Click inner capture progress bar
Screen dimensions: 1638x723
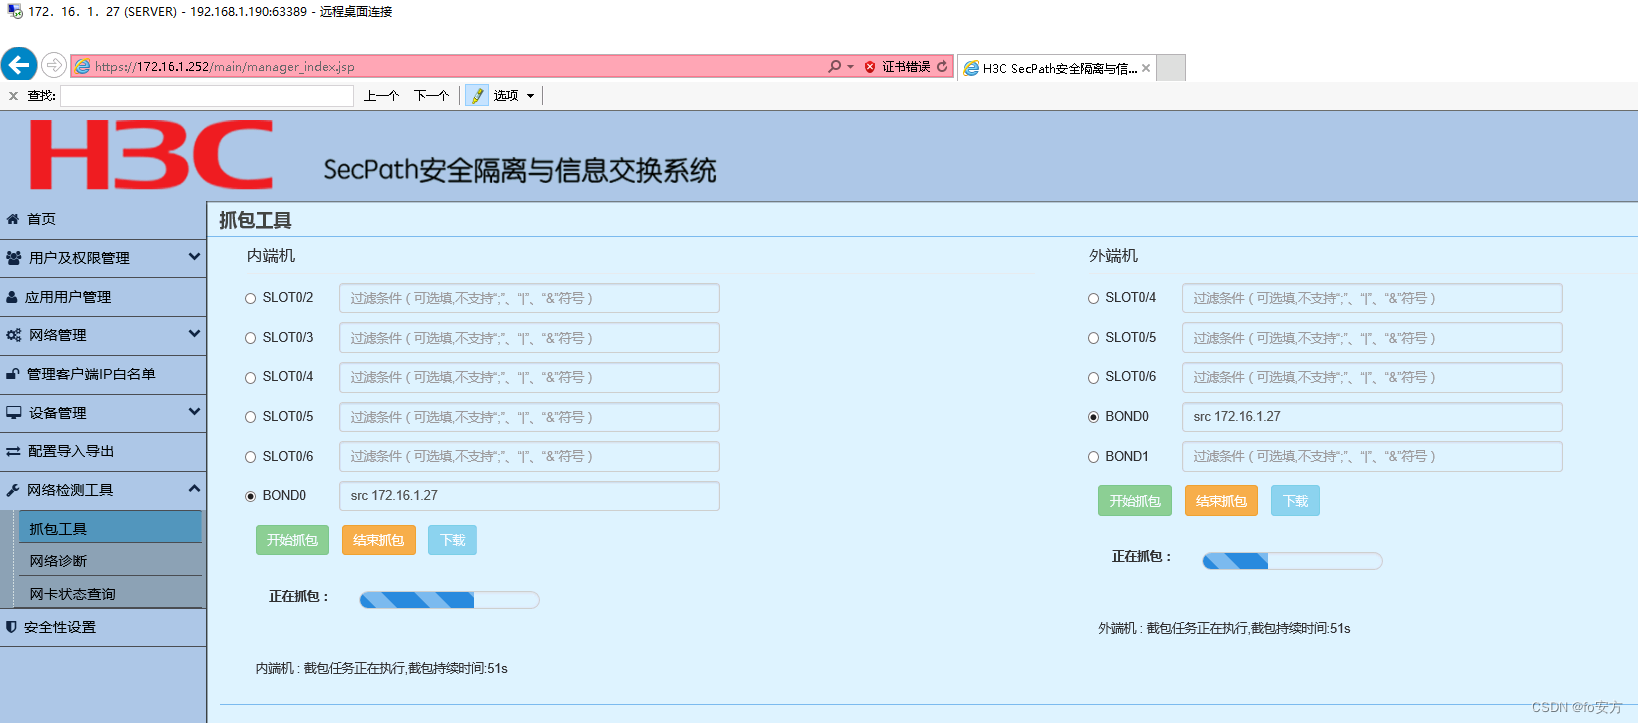coord(449,600)
